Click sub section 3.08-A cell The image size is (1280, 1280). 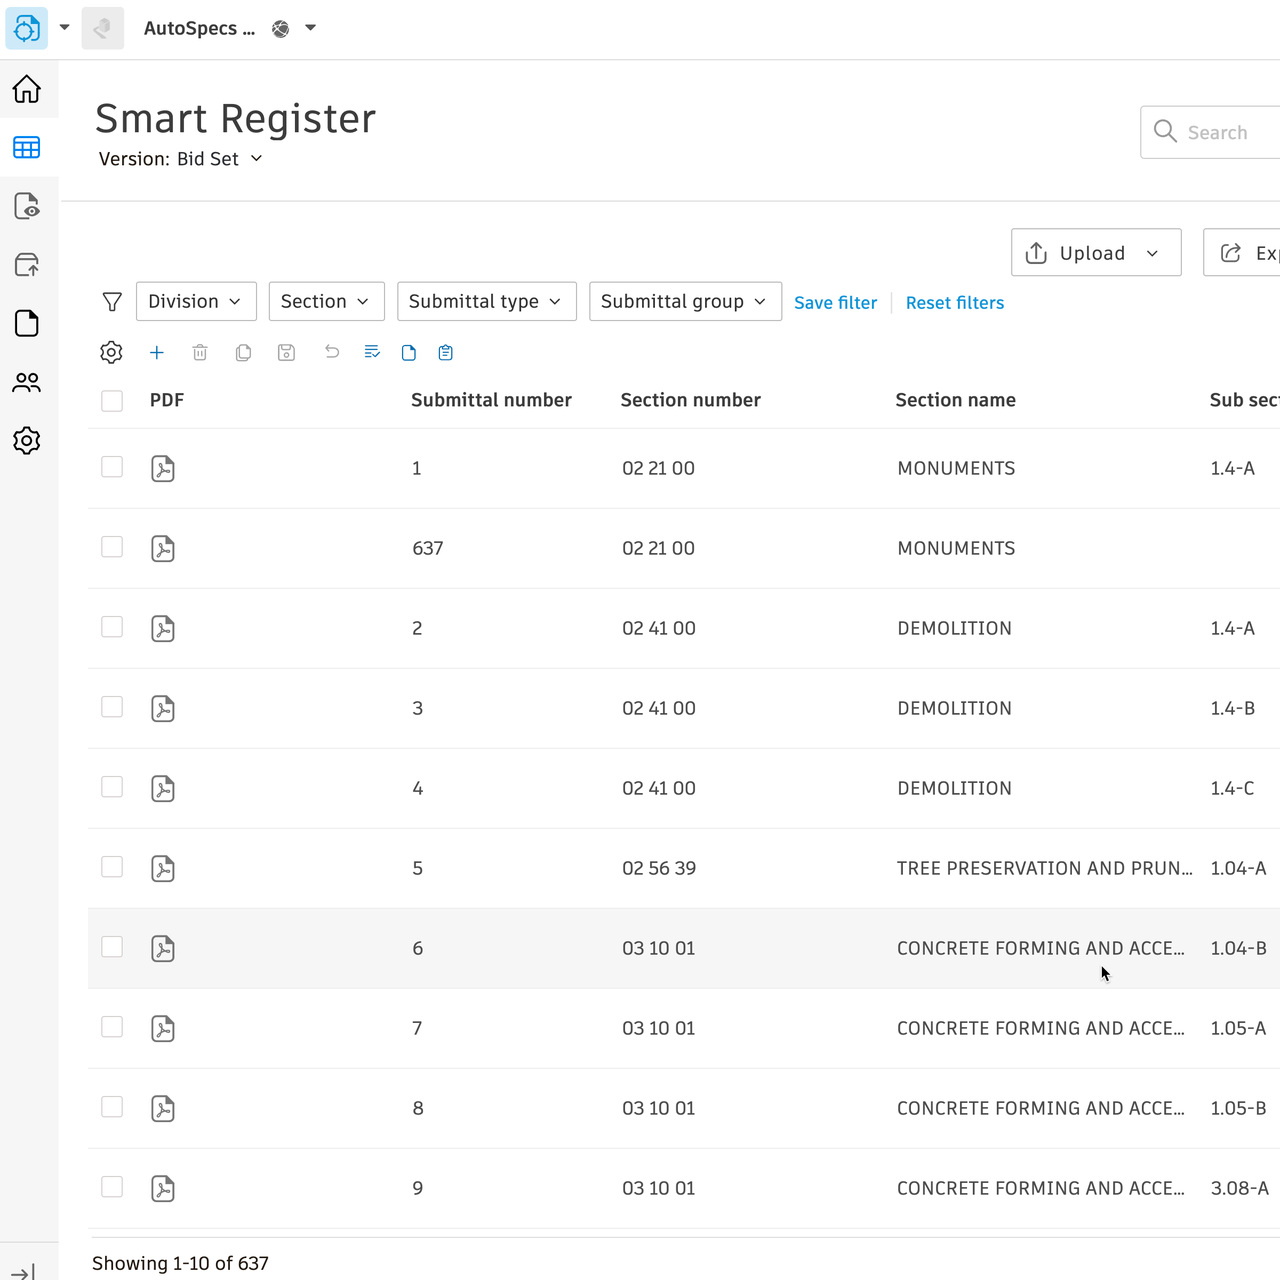tap(1239, 1188)
